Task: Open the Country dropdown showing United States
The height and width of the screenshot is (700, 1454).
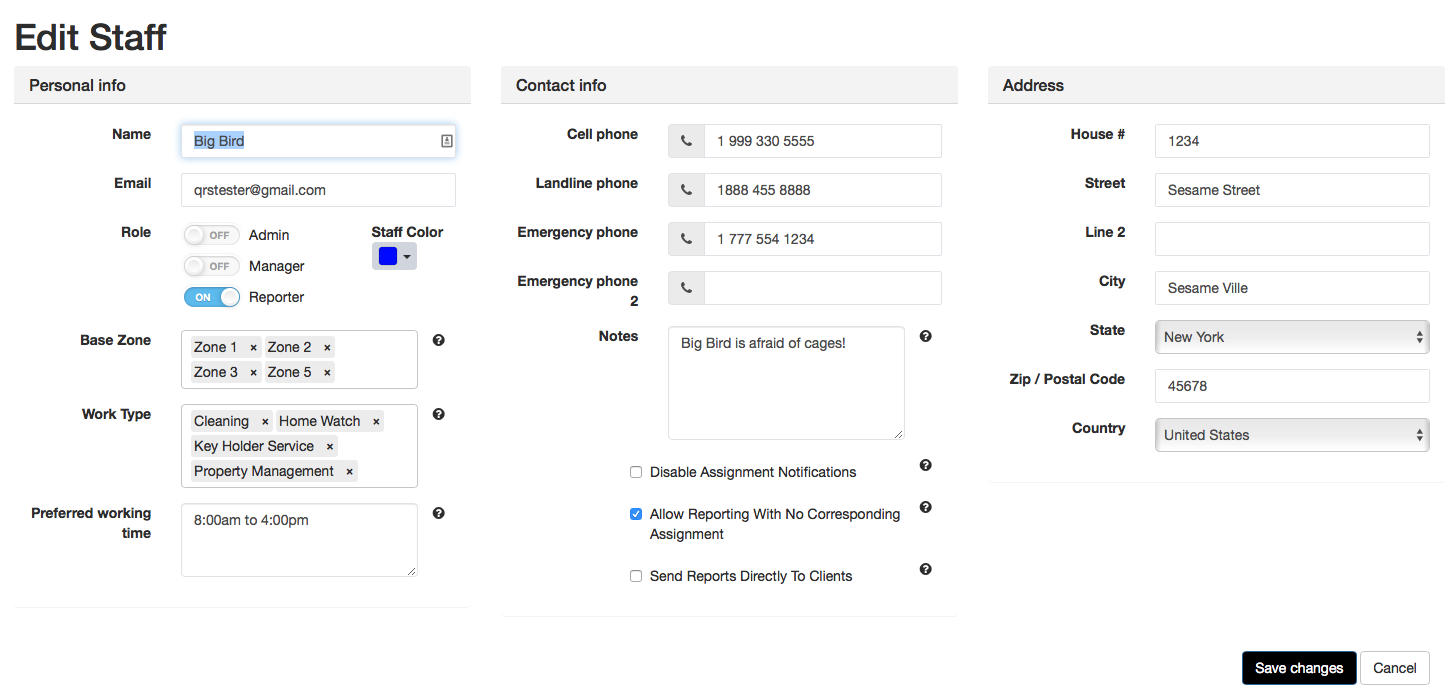Action: pyautogui.click(x=1291, y=435)
